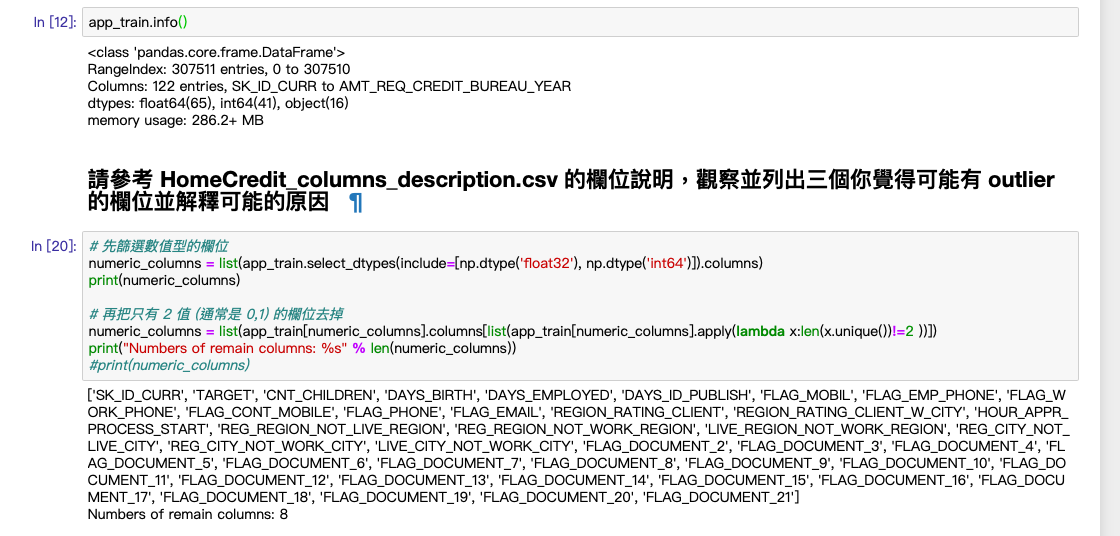
Task: Click the first Chinese comment in cell 20
Action: tap(158, 246)
